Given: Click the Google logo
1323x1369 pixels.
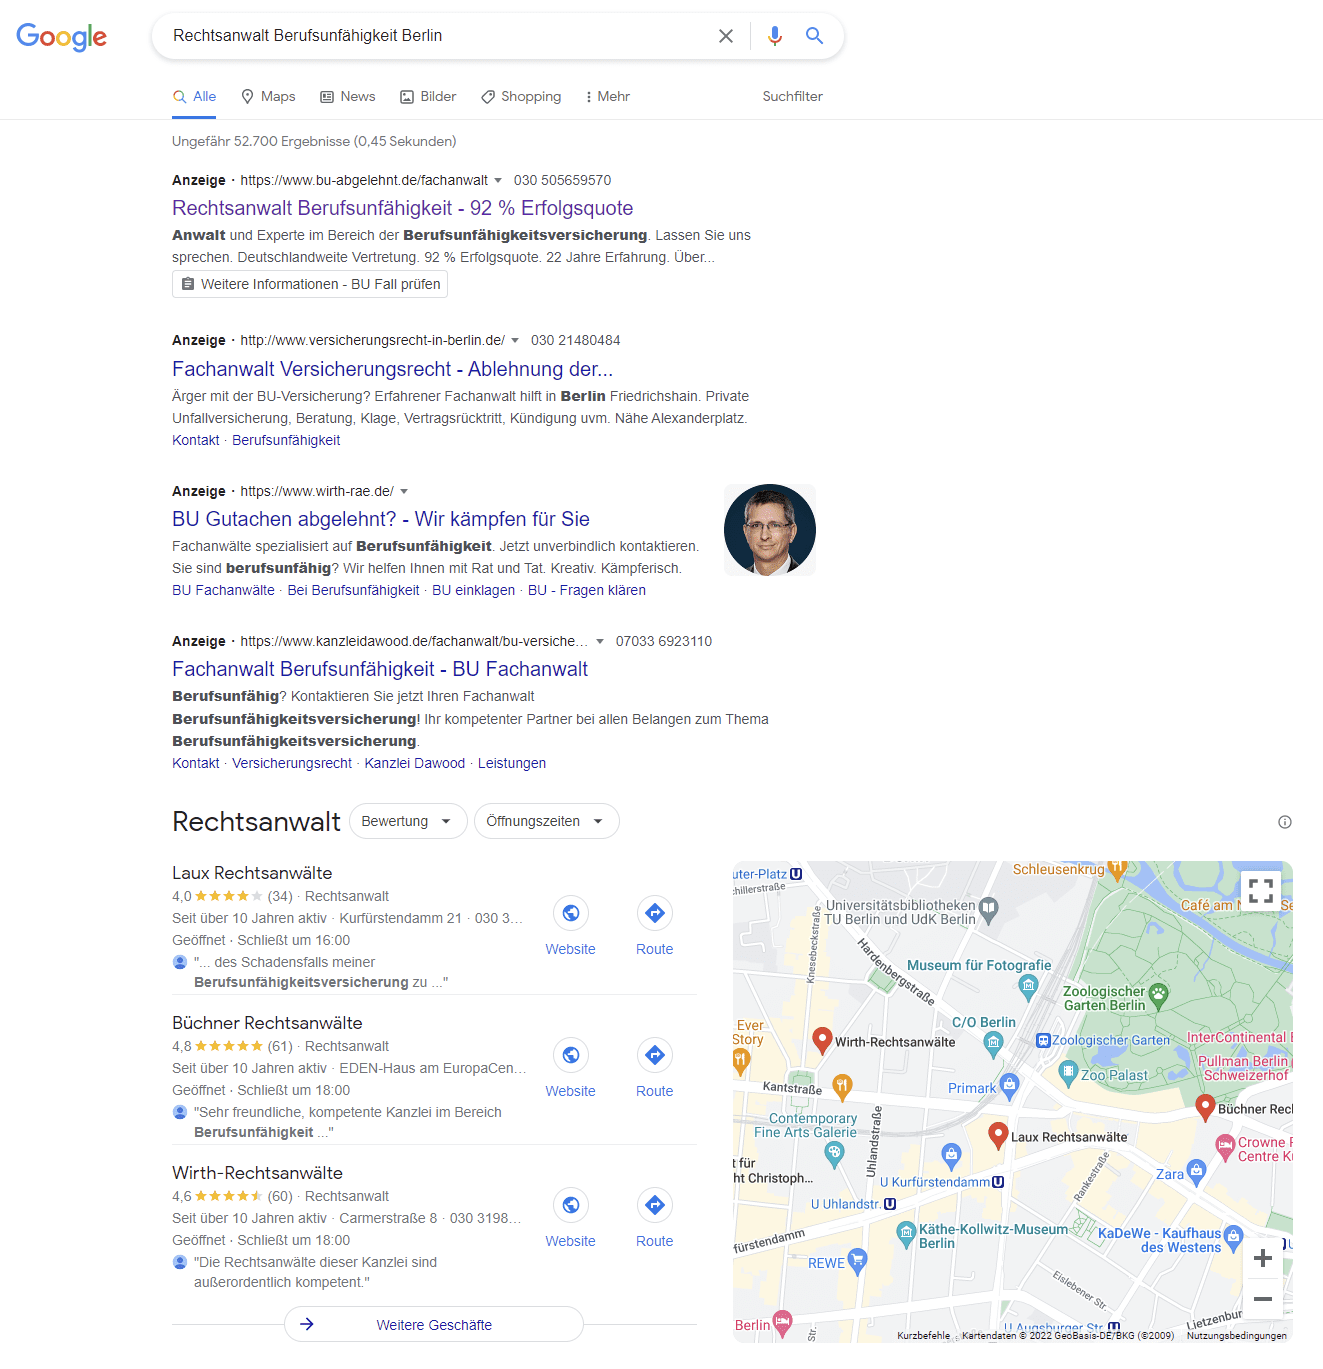Looking at the screenshot, I should pyautogui.click(x=61, y=36).
